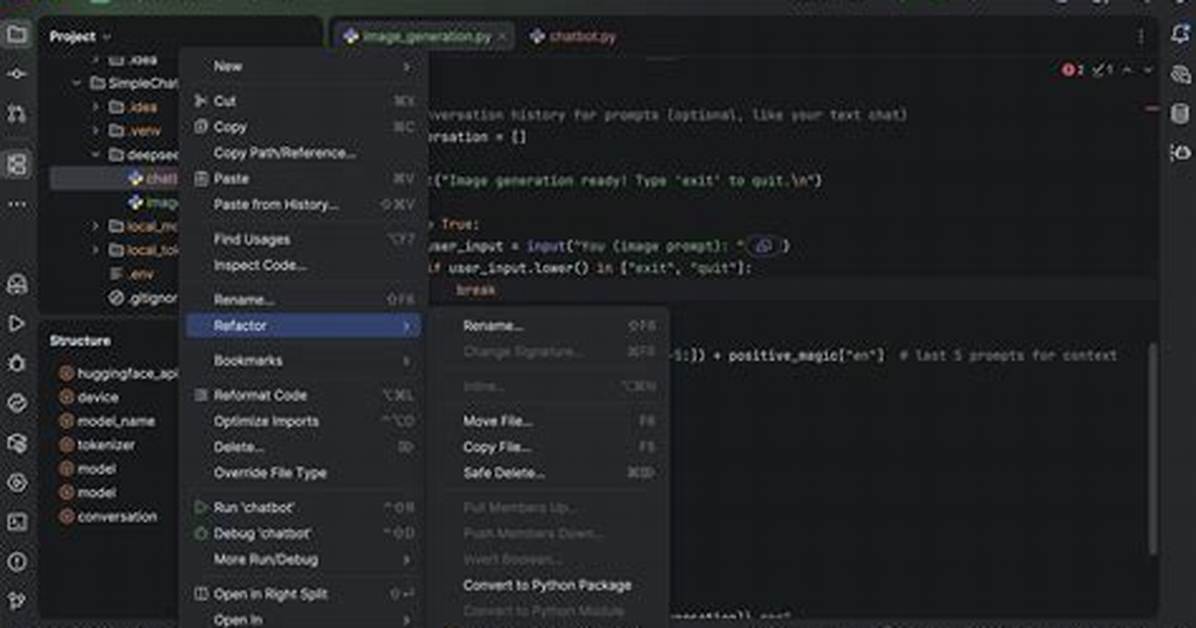Open the Commit tool window
Viewport: 1196px width, 628px height.
tap(17, 74)
